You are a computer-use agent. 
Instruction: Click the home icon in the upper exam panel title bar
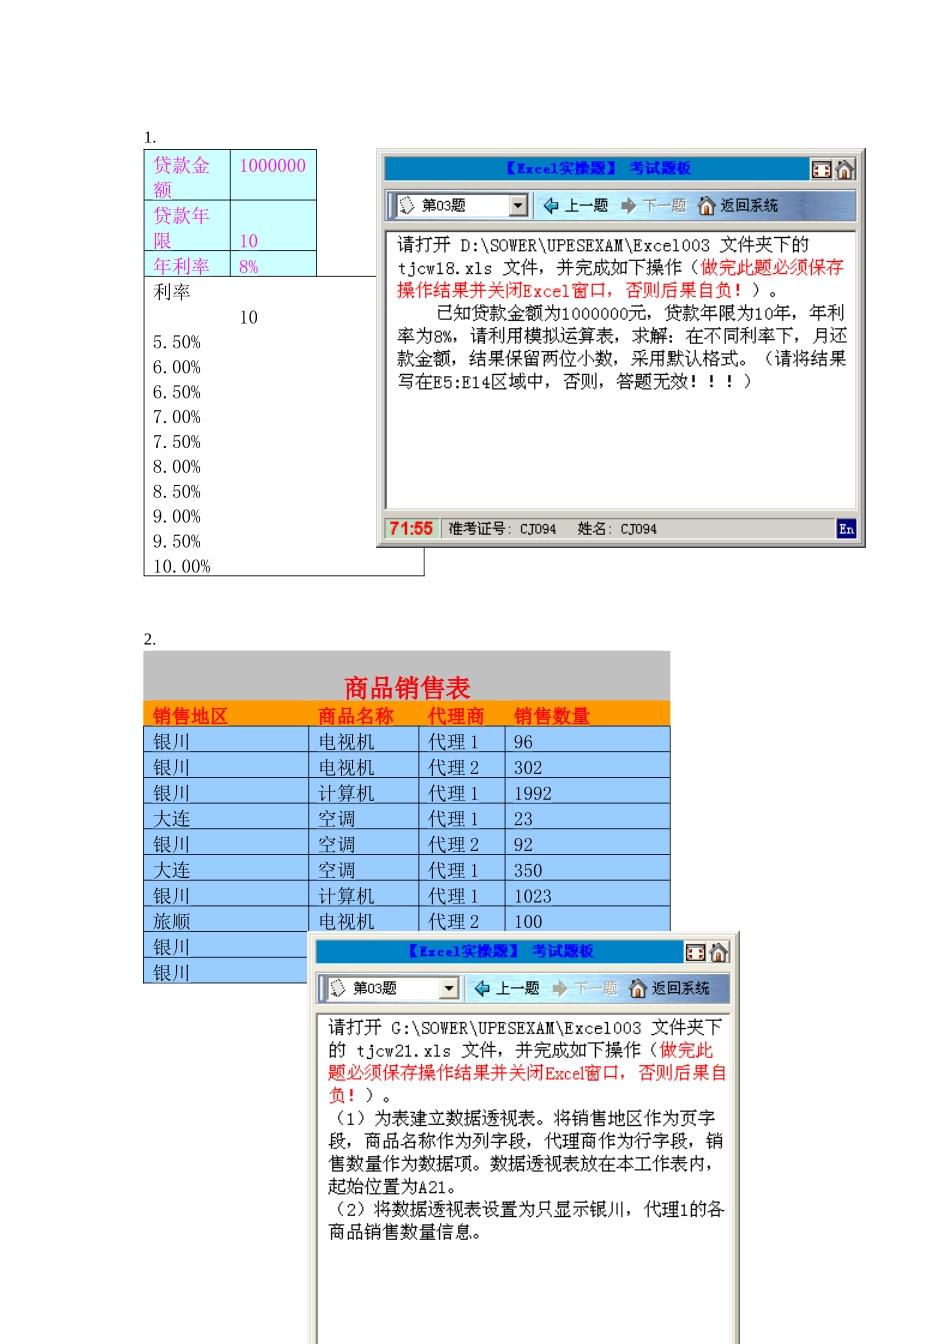click(845, 170)
